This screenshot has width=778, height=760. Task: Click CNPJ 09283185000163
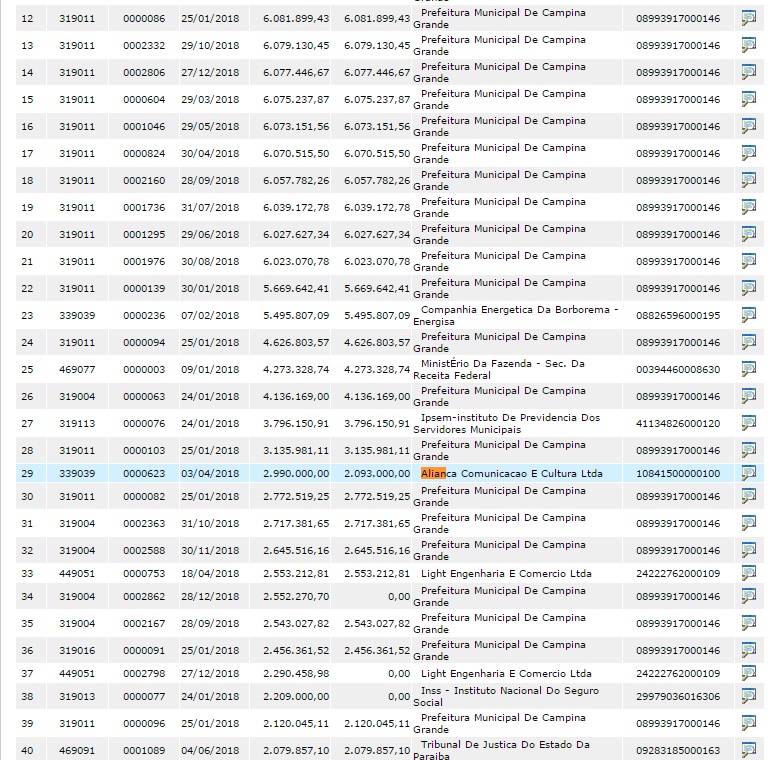pyautogui.click(x=678, y=750)
